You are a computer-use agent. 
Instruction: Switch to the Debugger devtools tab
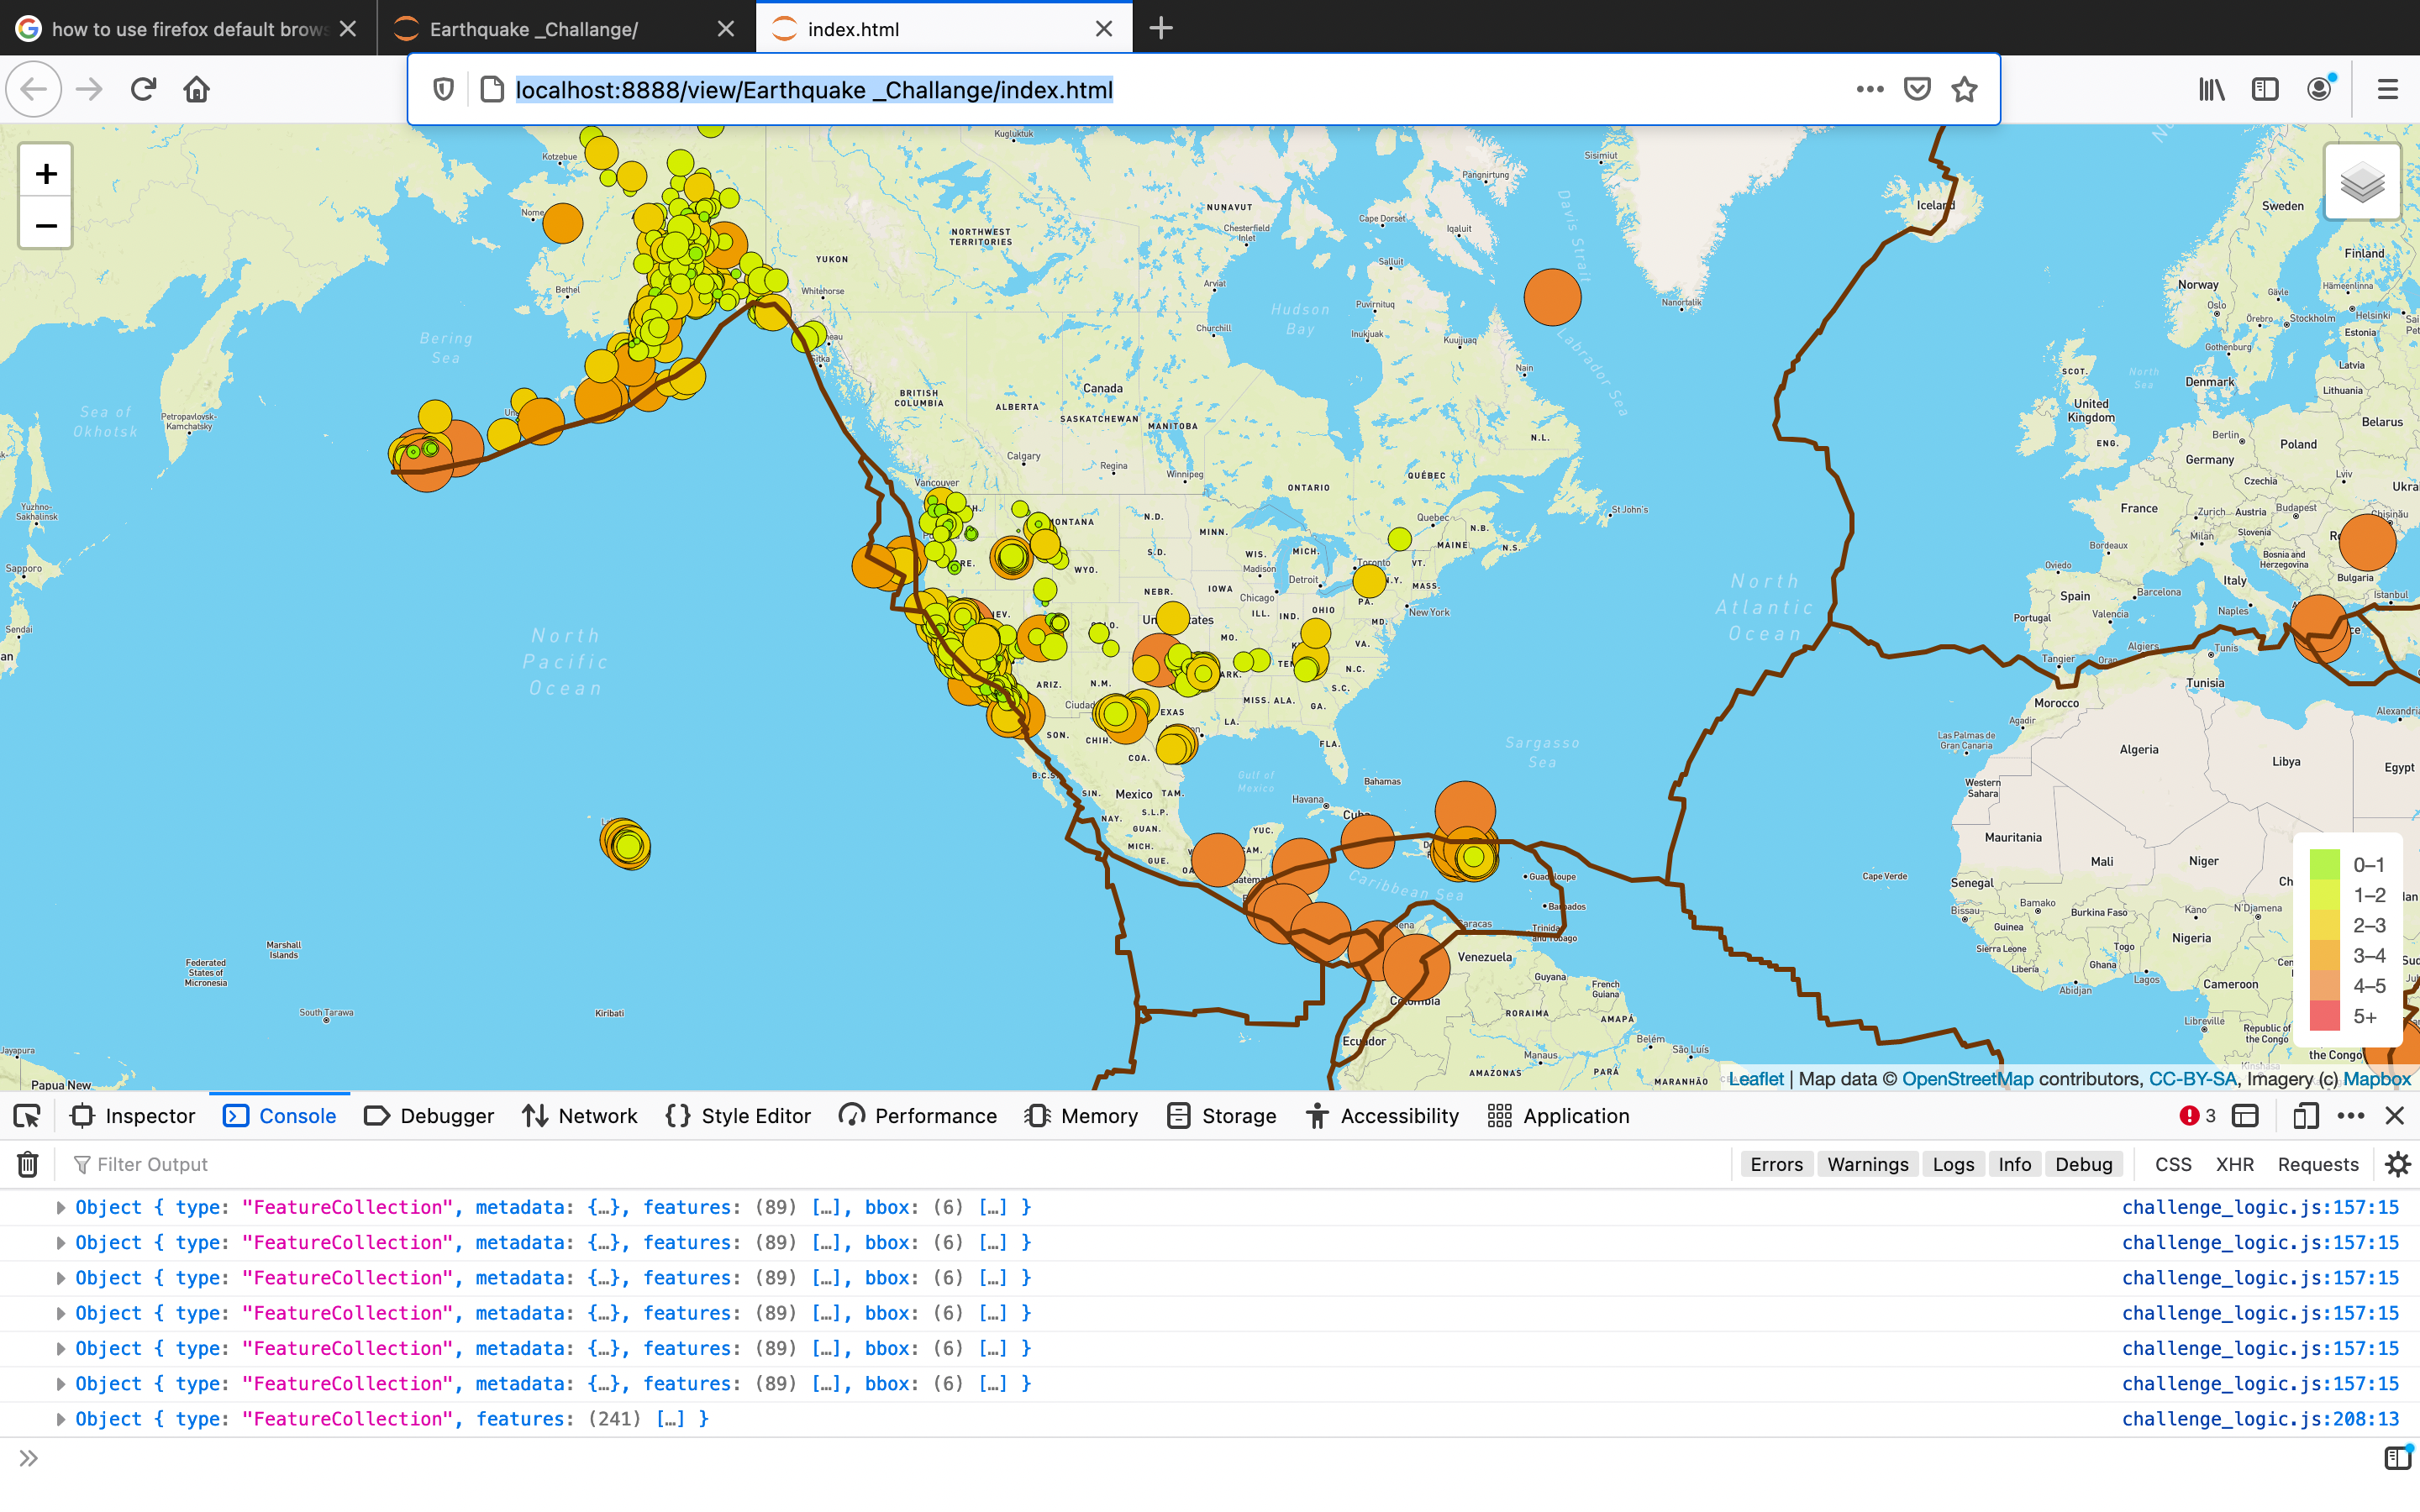[x=429, y=1116]
